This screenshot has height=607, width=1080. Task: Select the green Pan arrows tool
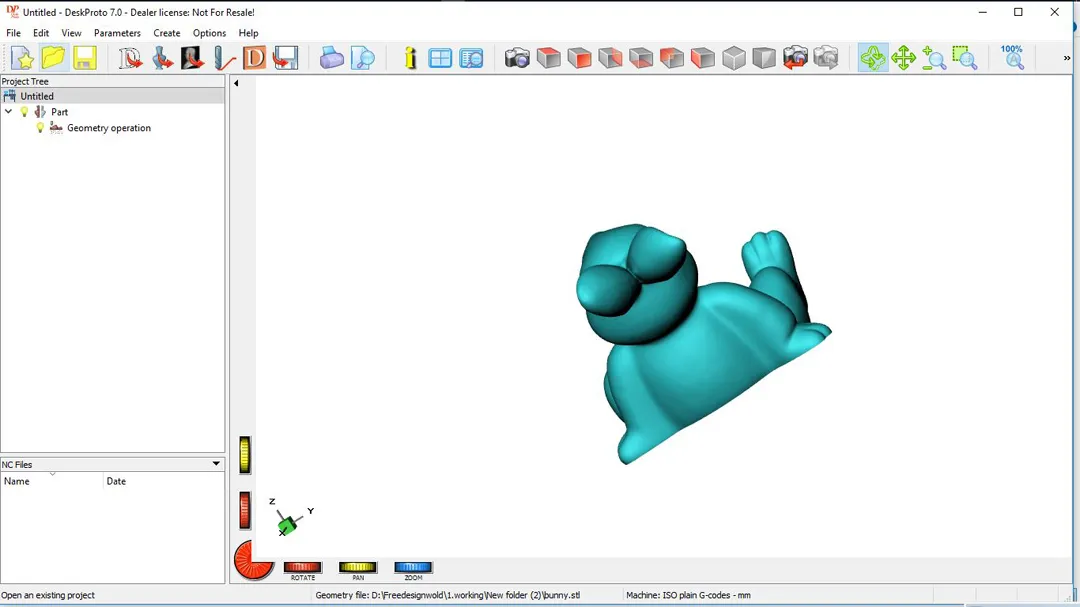pyautogui.click(x=904, y=58)
